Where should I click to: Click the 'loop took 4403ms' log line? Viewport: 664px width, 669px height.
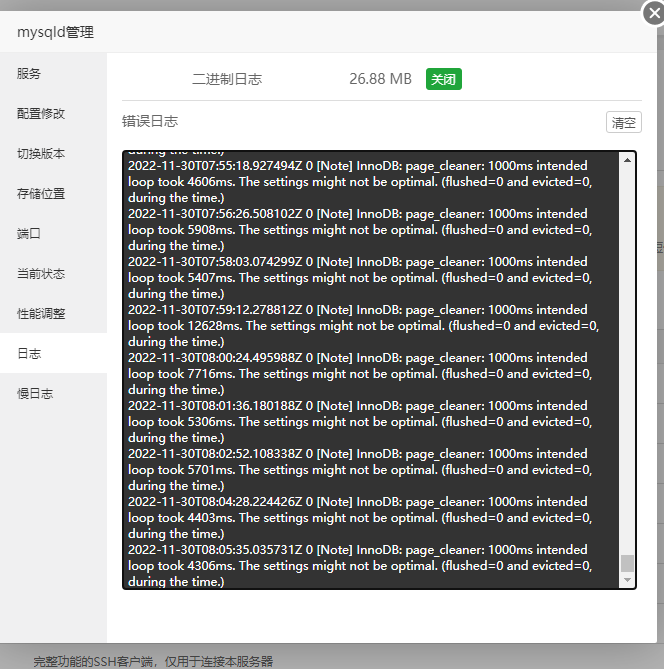click(x=360, y=518)
